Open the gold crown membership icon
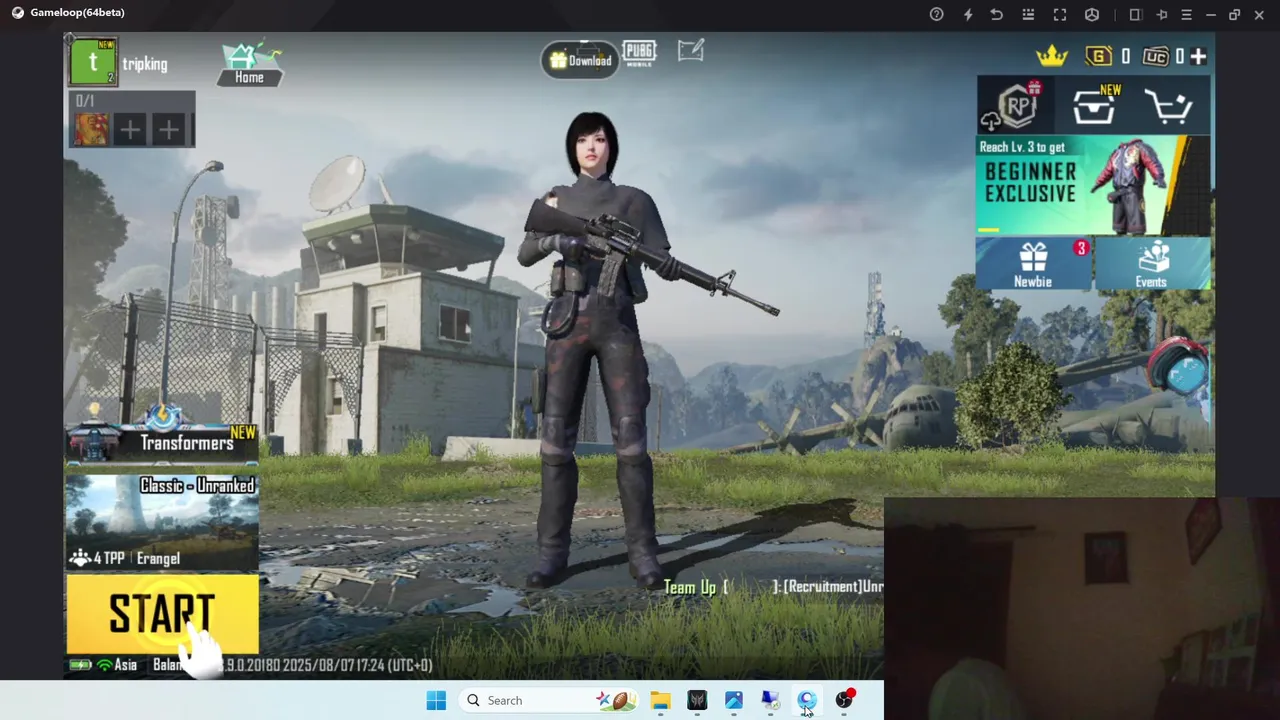Image resolution: width=1280 pixels, height=720 pixels. [1051, 56]
